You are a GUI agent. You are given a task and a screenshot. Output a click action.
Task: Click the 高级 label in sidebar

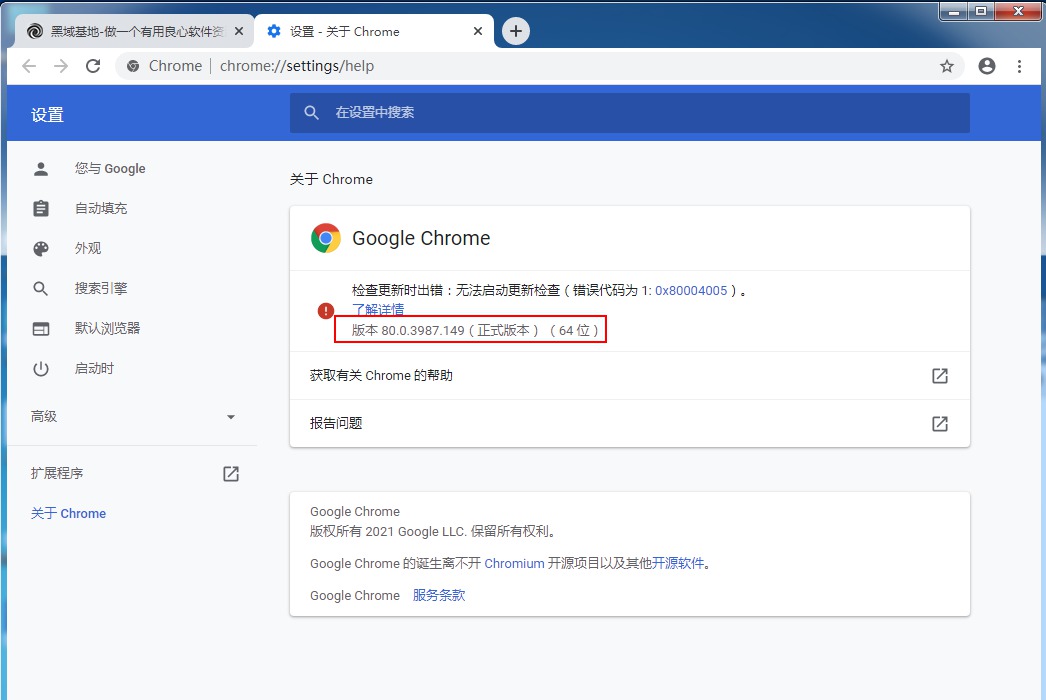point(44,416)
